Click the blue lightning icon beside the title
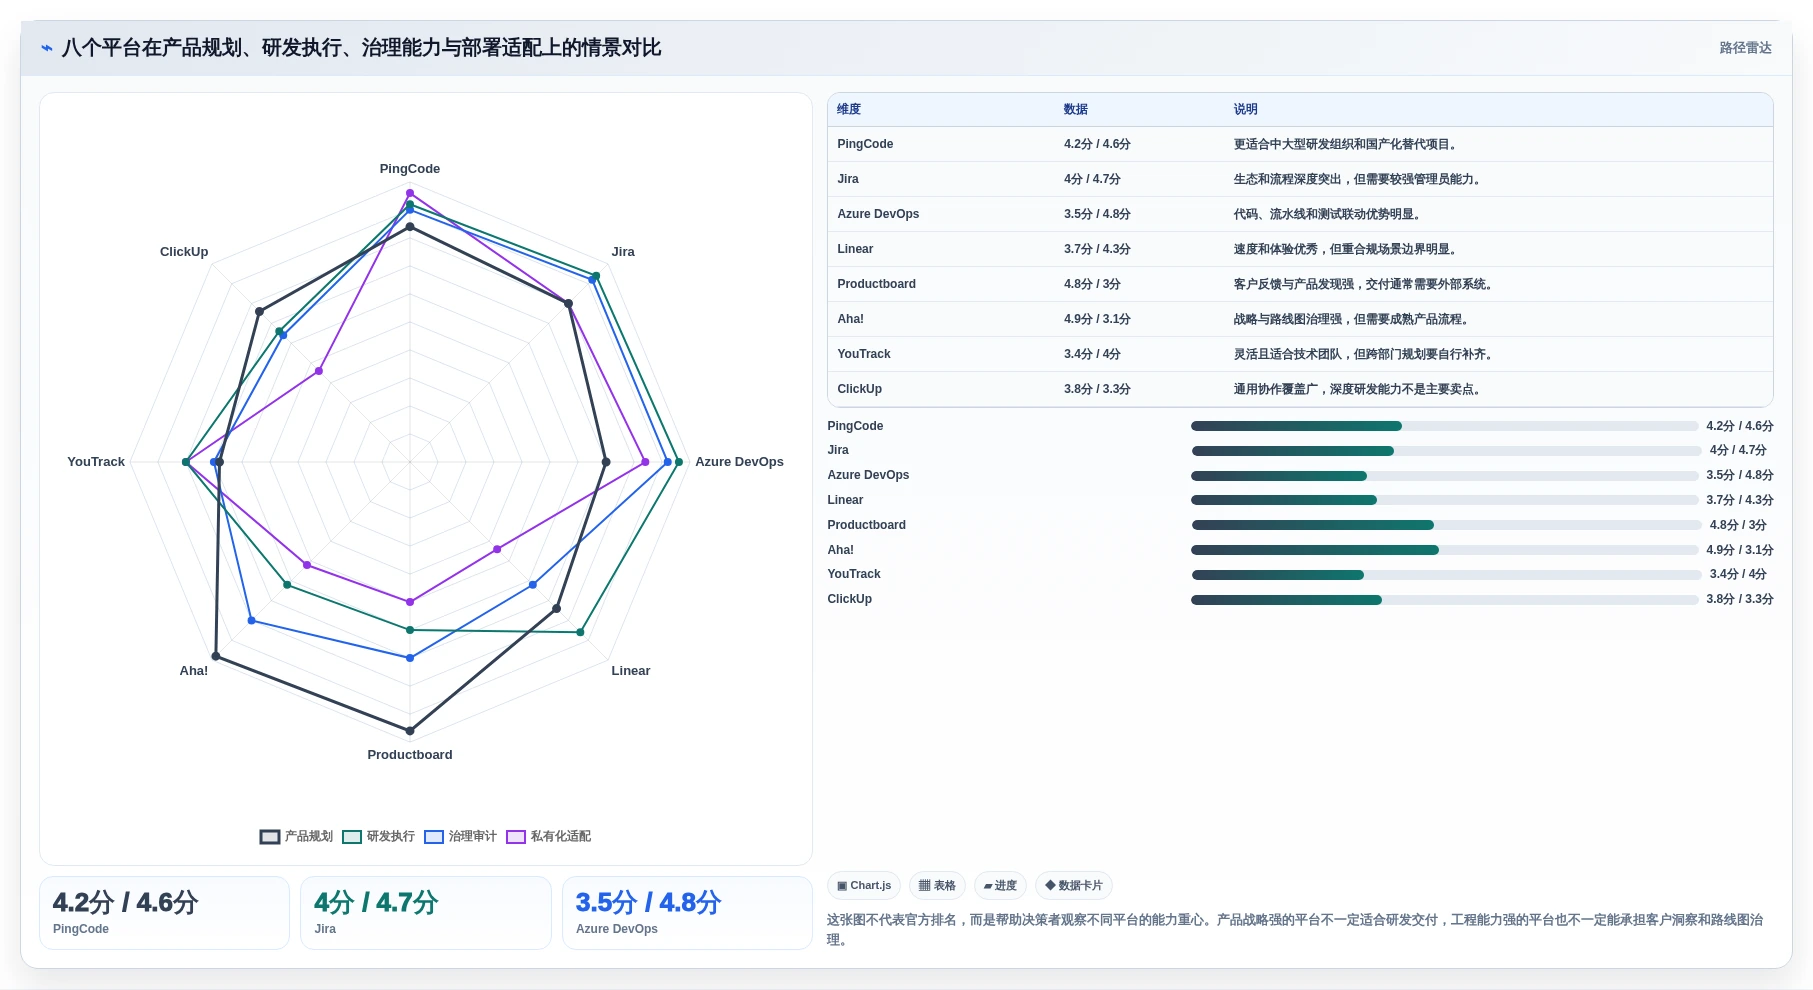This screenshot has height=990, width=1813. pos(47,48)
